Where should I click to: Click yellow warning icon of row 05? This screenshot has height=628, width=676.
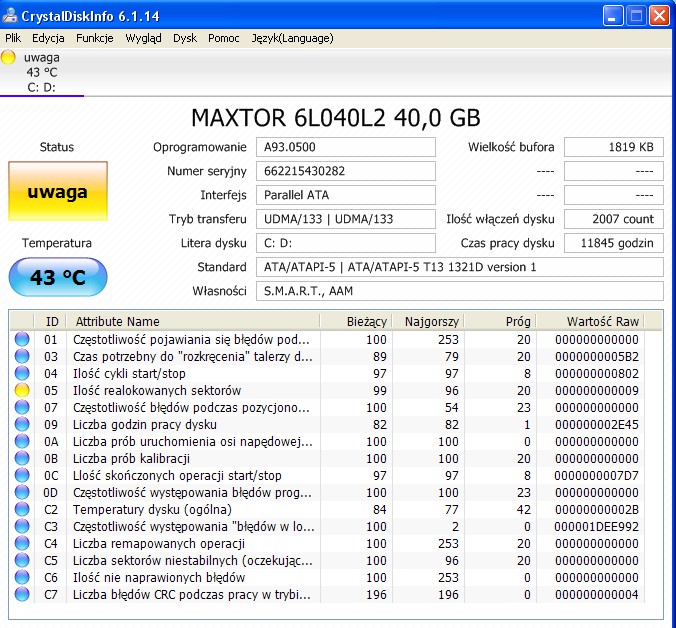tap(22, 391)
